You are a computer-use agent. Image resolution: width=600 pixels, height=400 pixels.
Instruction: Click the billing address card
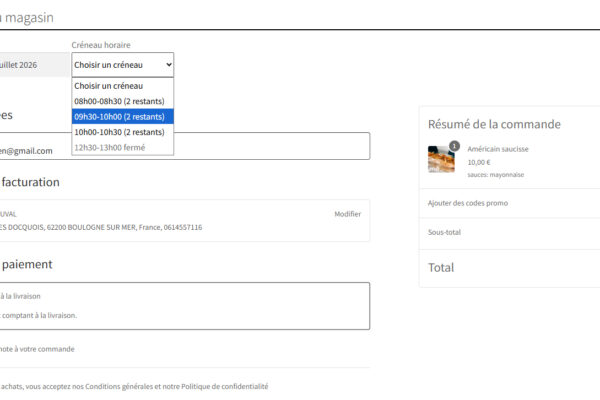[185, 220]
